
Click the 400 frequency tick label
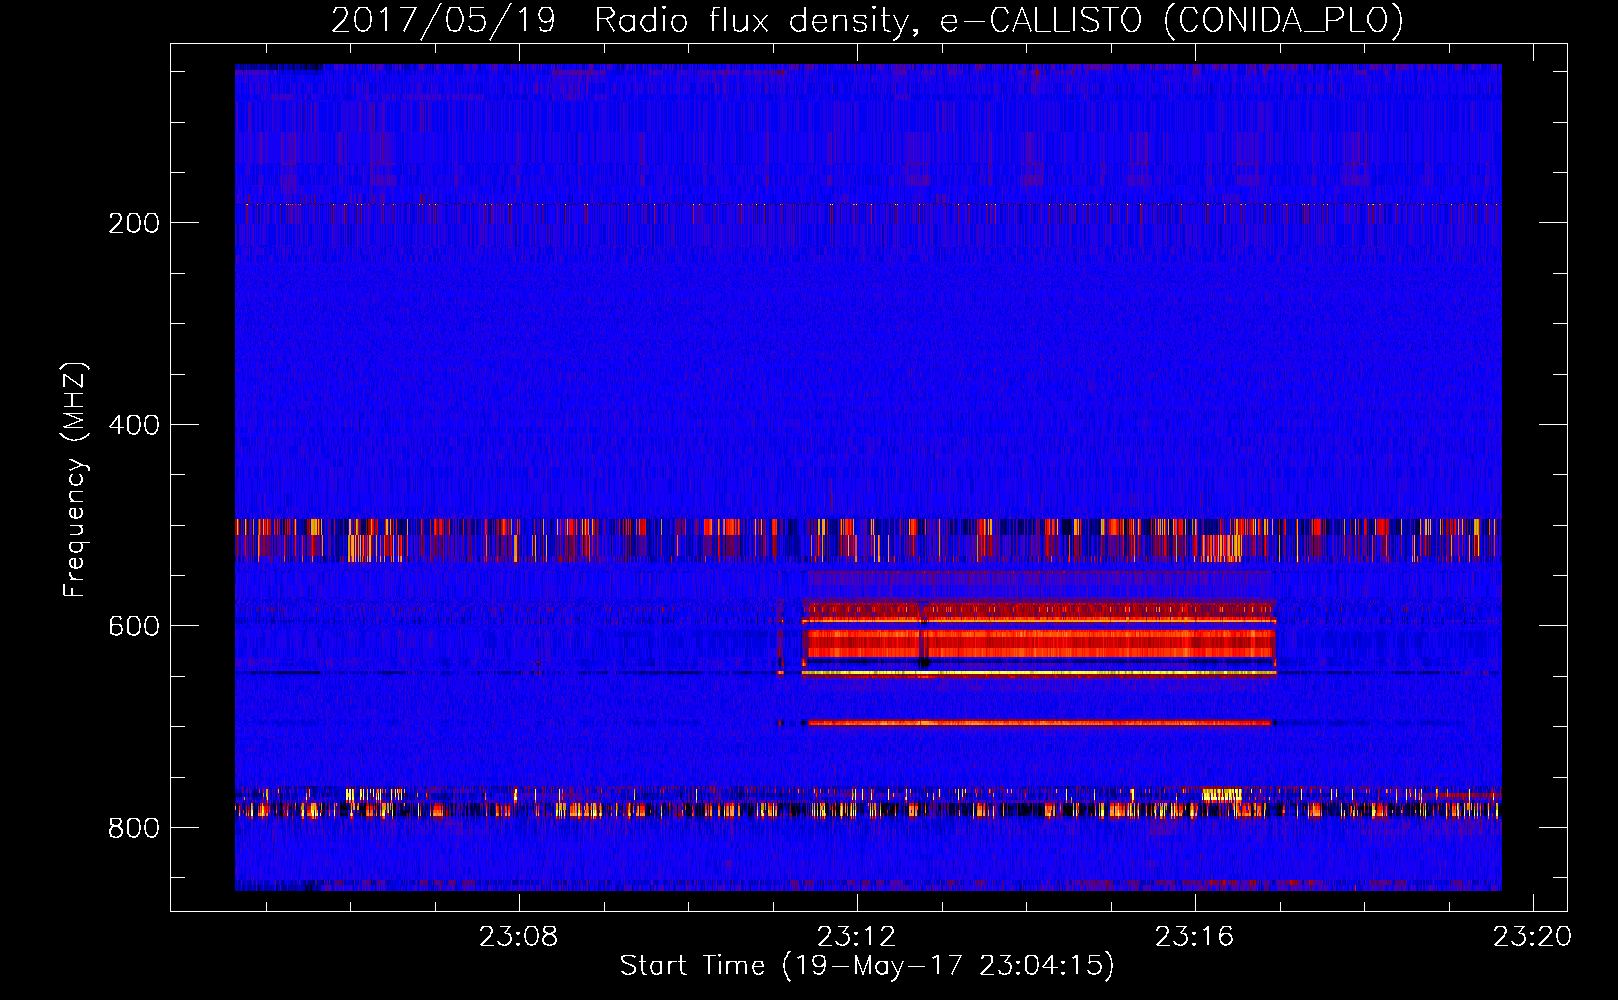point(134,425)
